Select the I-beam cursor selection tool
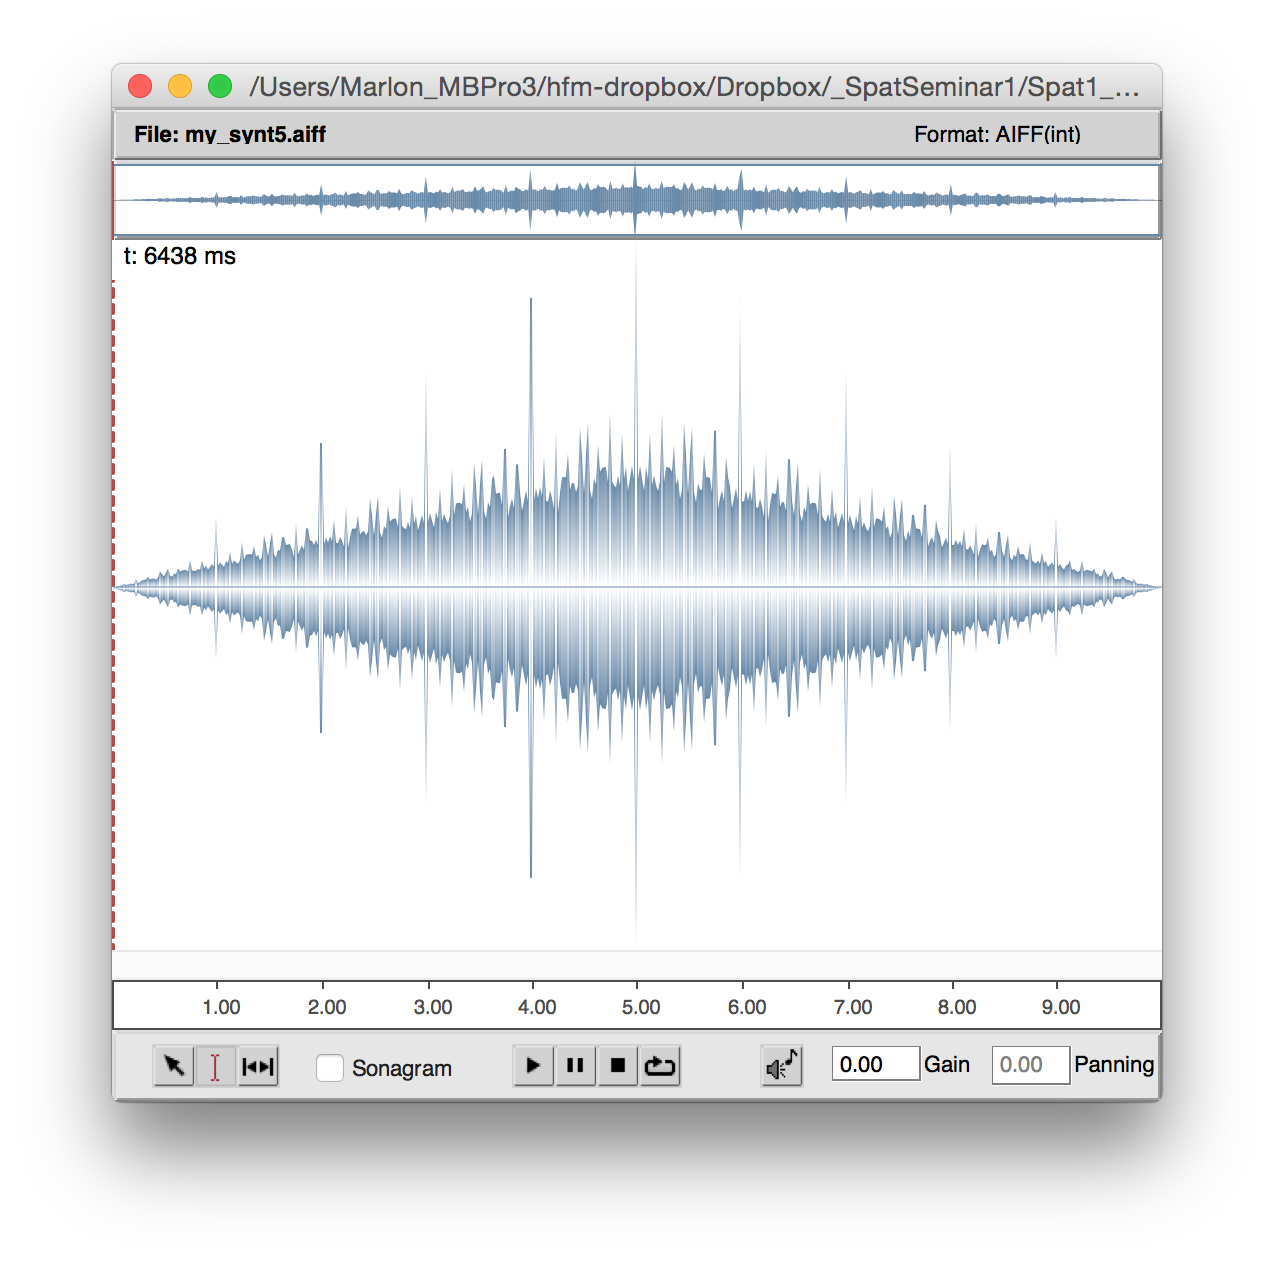Screen dimensions: 1274x1262 216,1066
